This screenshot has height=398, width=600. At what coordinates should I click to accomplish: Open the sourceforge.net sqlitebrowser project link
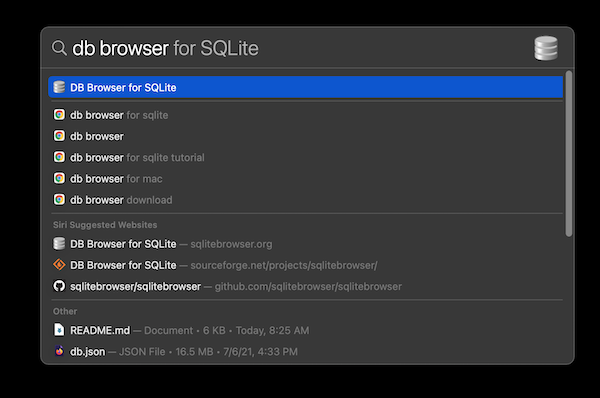pyautogui.click(x=305, y=265)
